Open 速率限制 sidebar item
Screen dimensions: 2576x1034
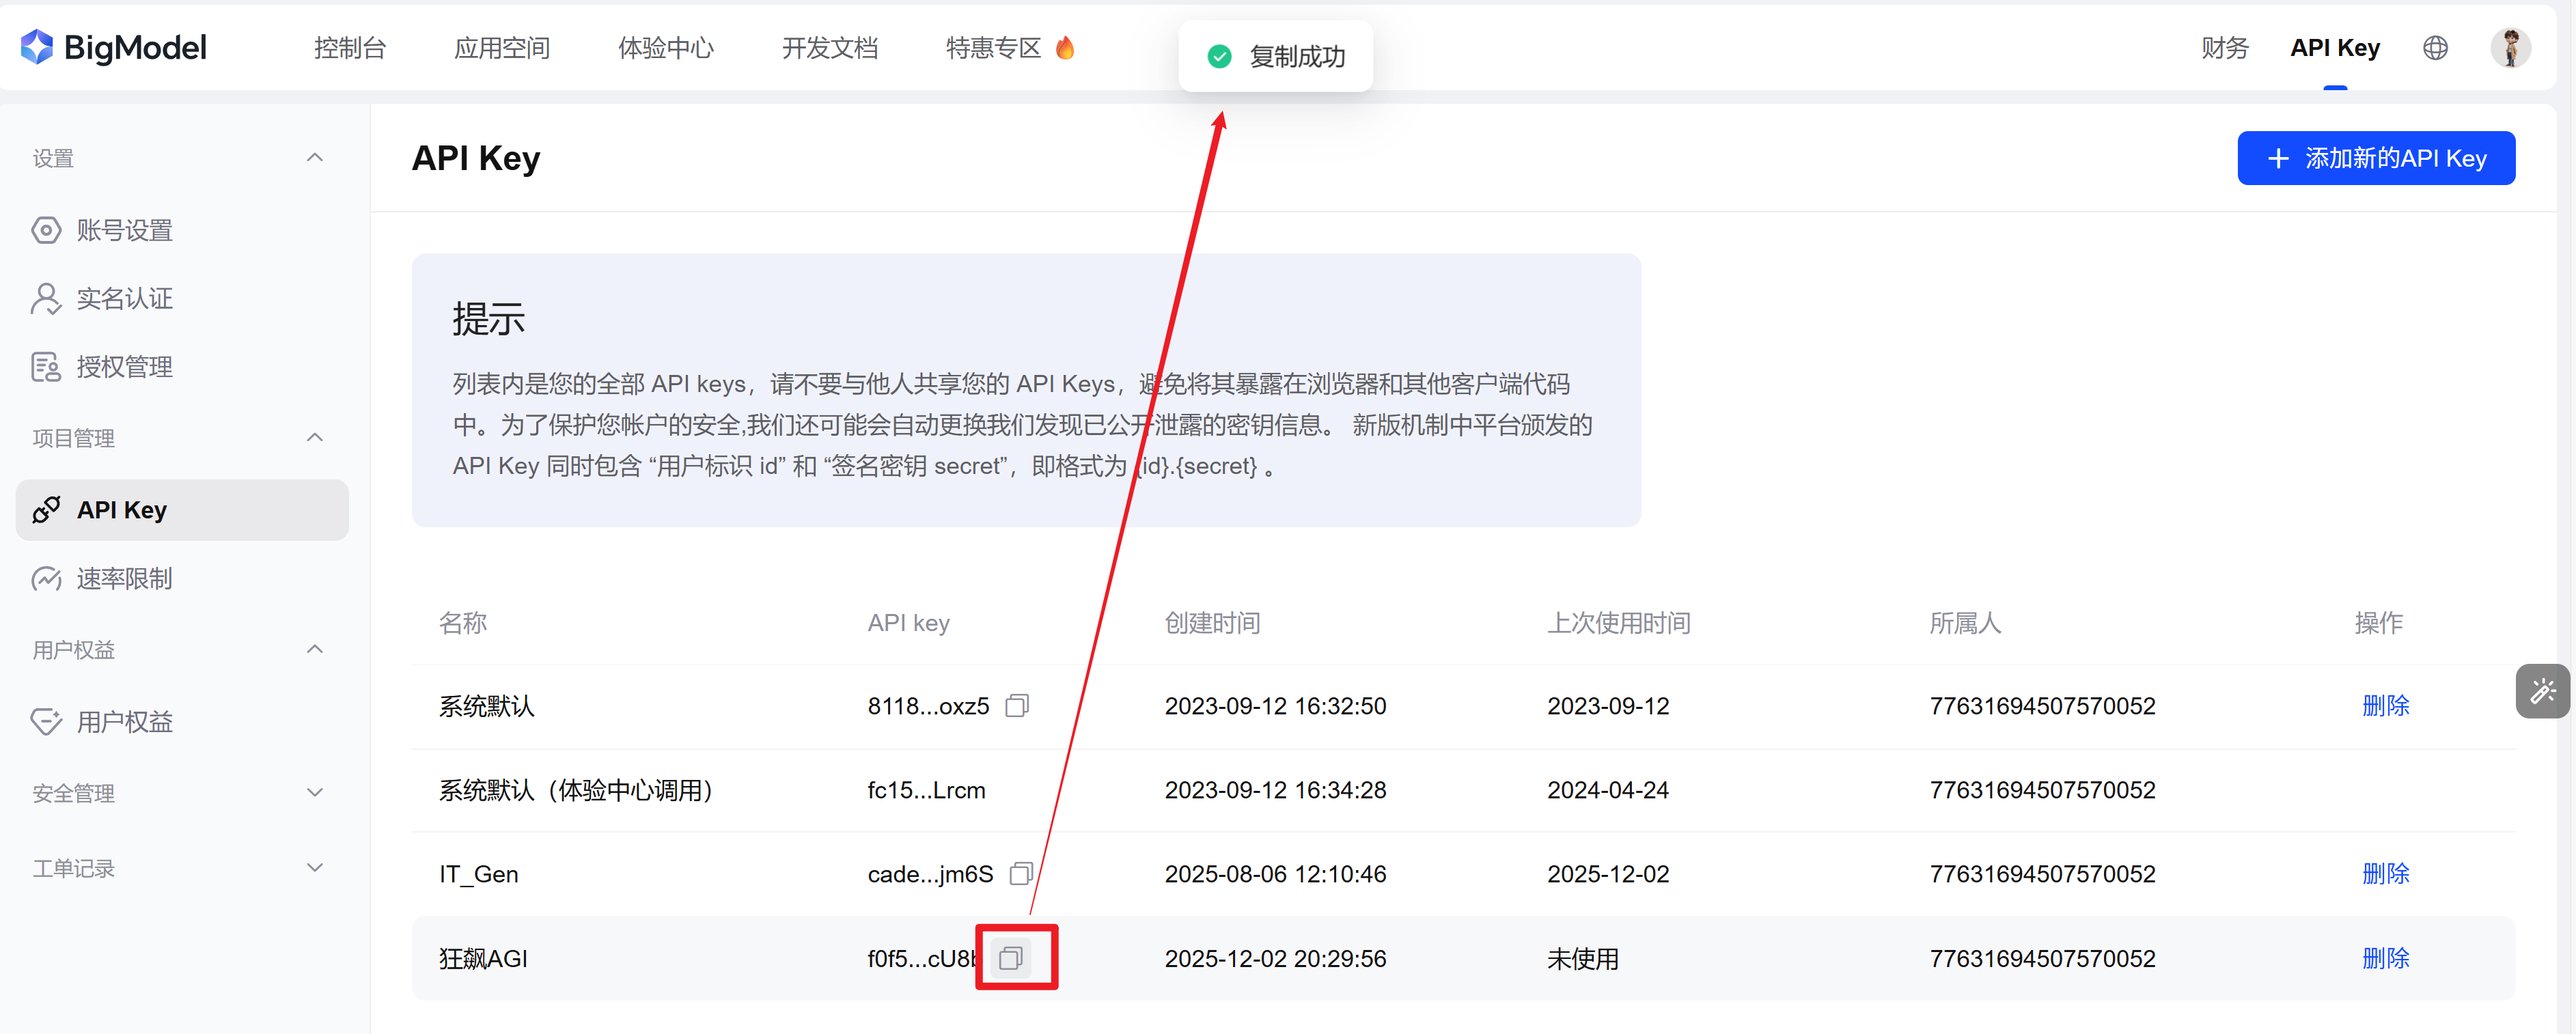(x=124, y=578)
